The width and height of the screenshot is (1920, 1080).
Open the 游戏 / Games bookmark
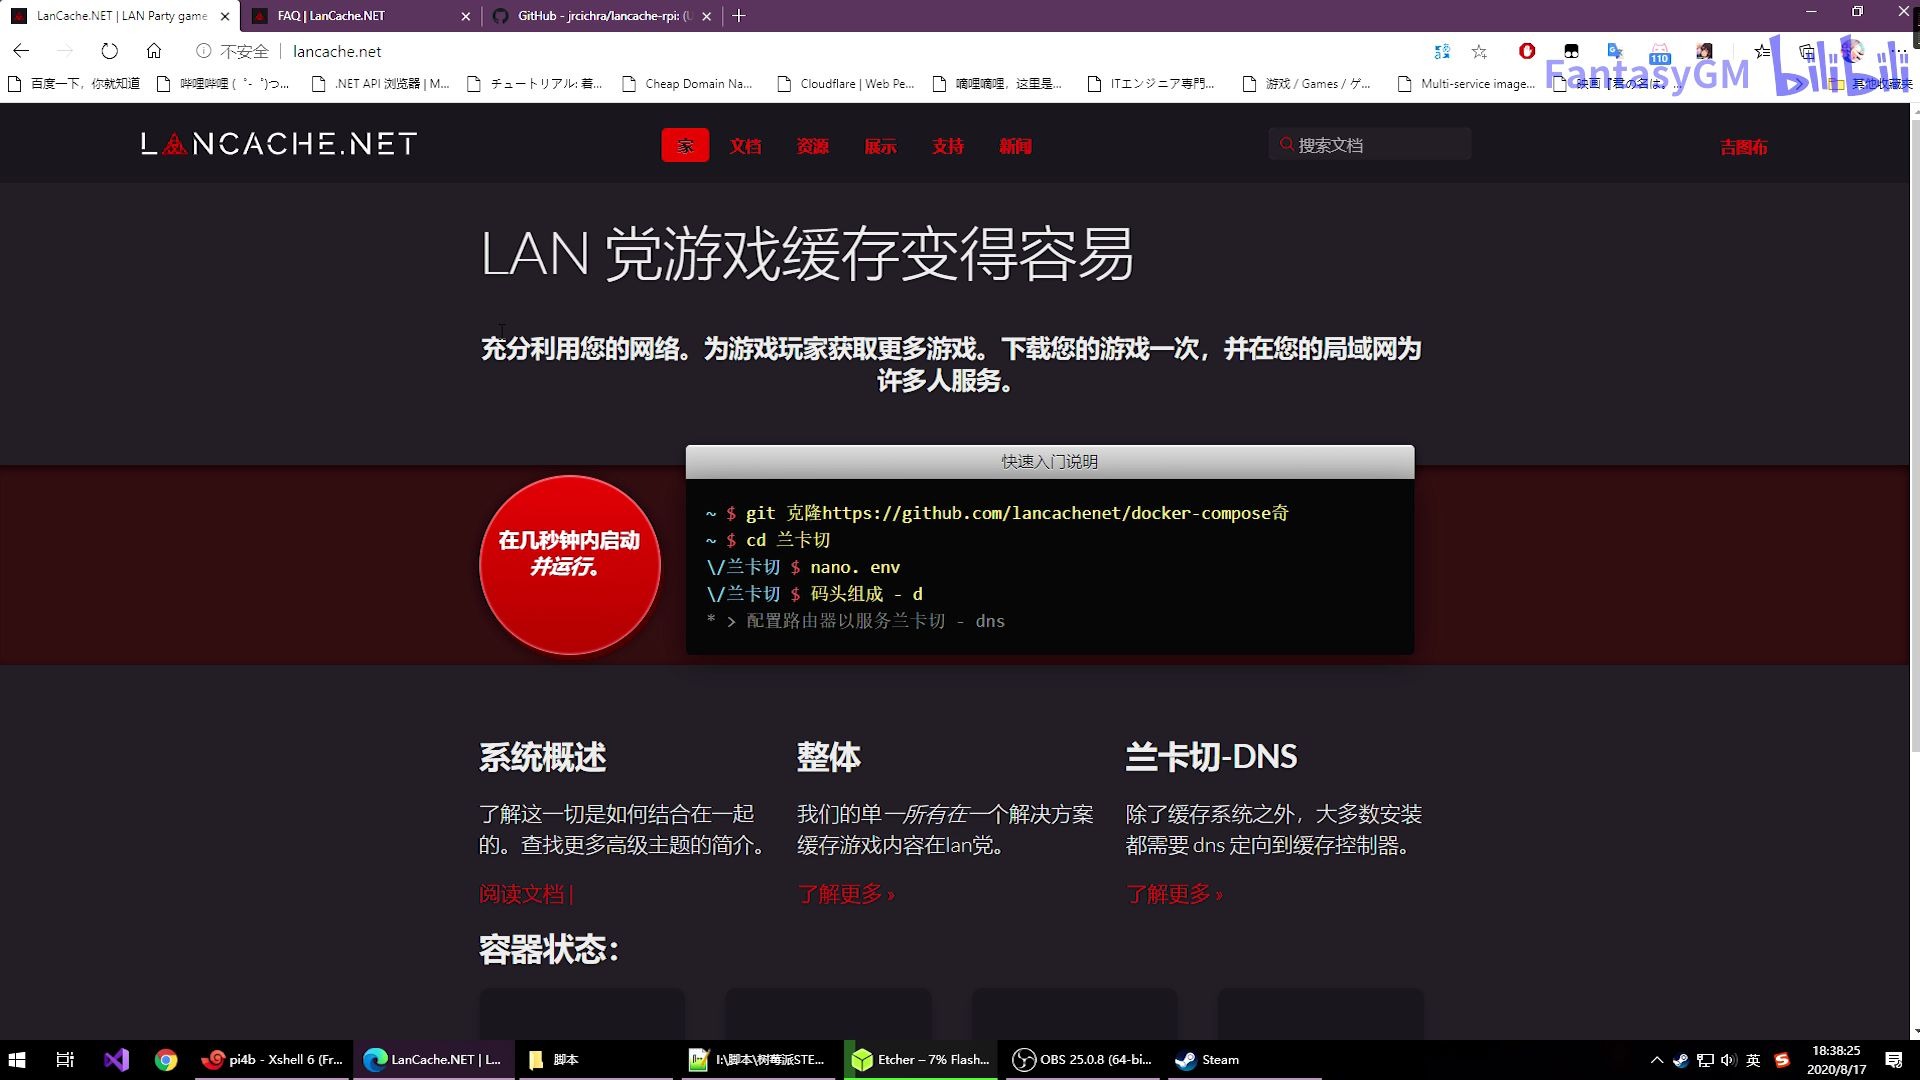pos(1308,84)
